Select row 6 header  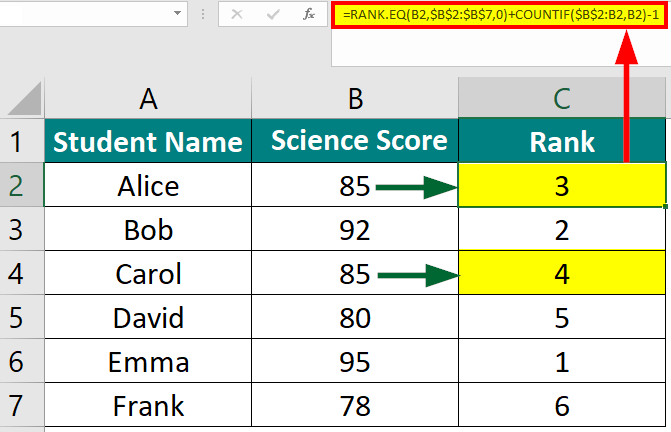click(x=22, y=361)
